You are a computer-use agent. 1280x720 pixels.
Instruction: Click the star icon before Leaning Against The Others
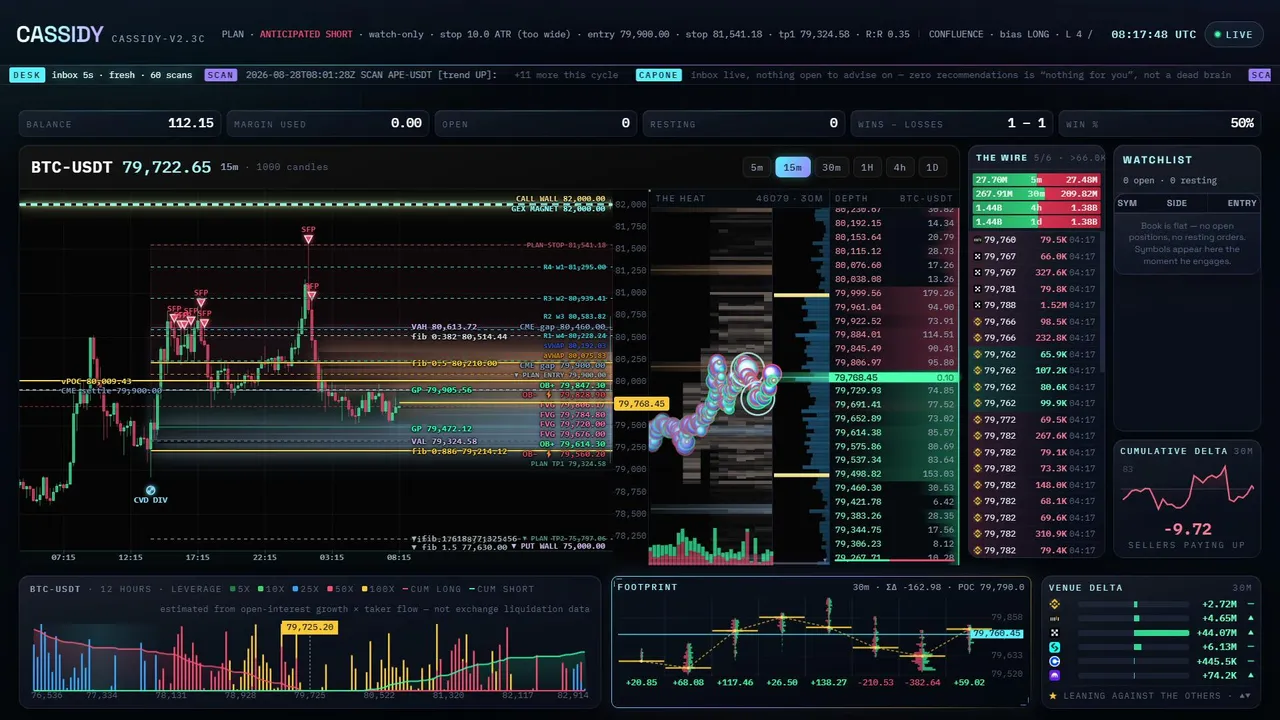pyautogui.click(x=1054, y=695)
